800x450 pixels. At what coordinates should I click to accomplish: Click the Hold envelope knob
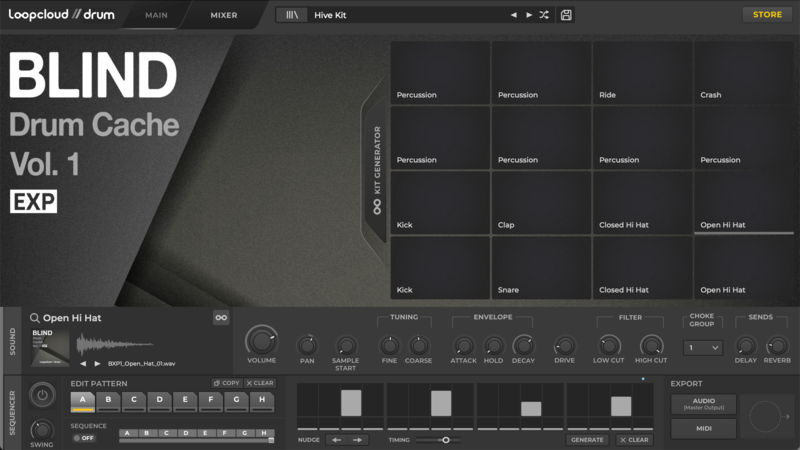(x=493, y=346)
